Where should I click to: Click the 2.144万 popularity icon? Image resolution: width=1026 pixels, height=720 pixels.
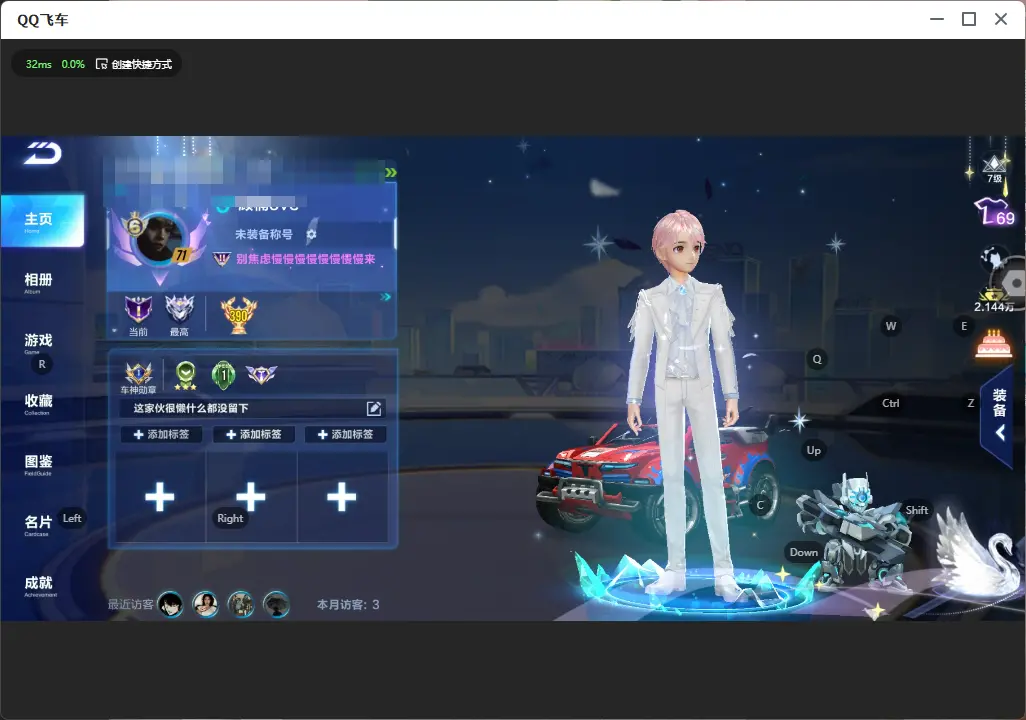coord(993,300)
